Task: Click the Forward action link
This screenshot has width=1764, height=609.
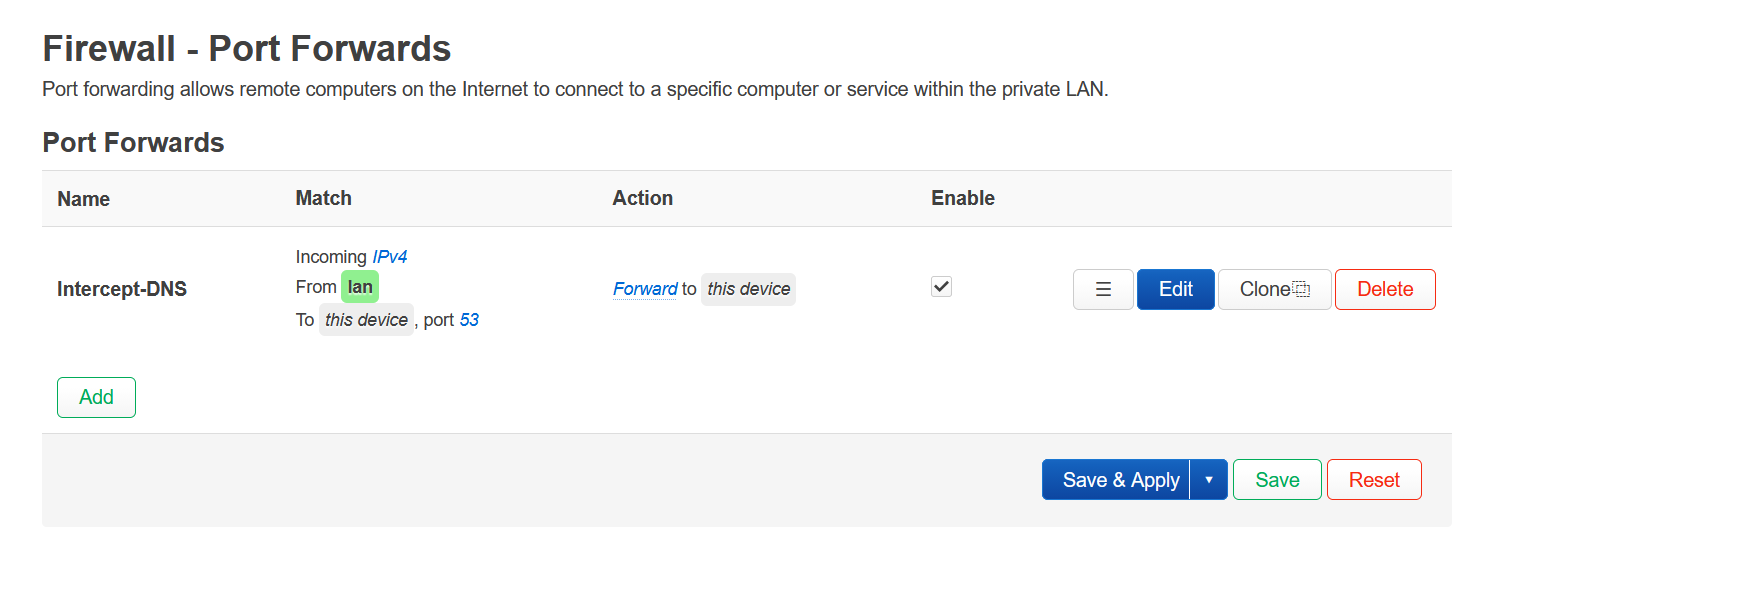Action: [x=645, y=289]
